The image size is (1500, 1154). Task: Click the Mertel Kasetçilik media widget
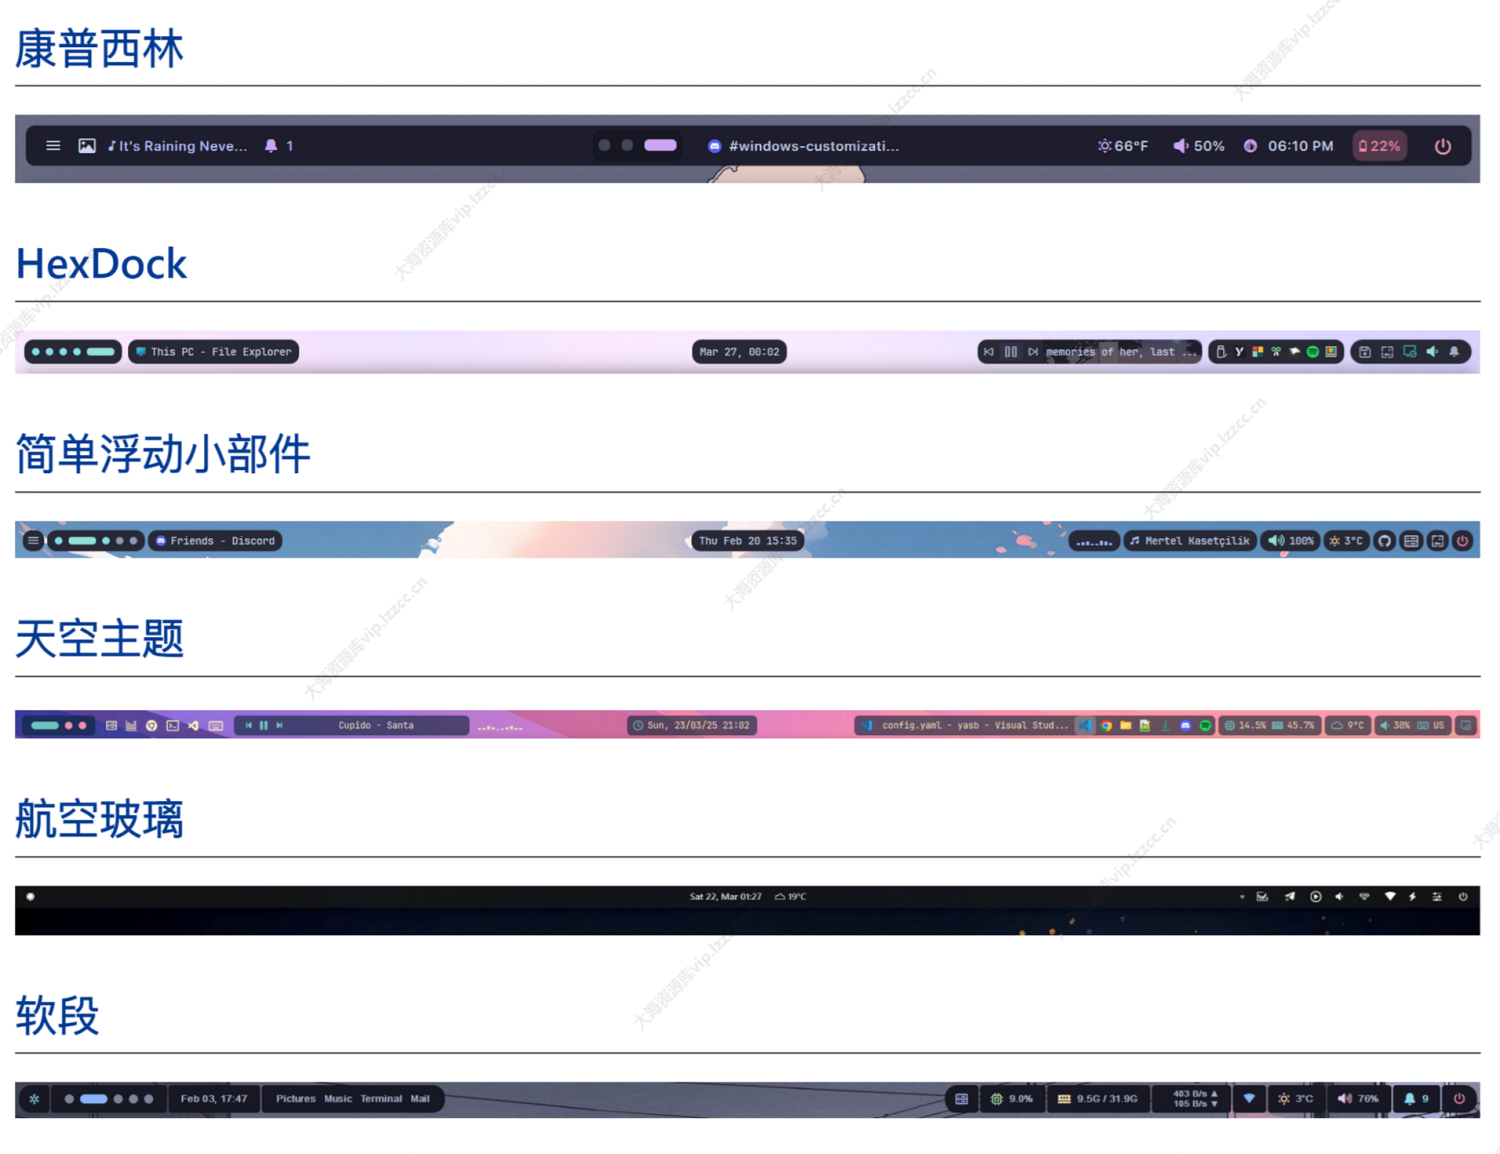click(x=1190, y=541)
